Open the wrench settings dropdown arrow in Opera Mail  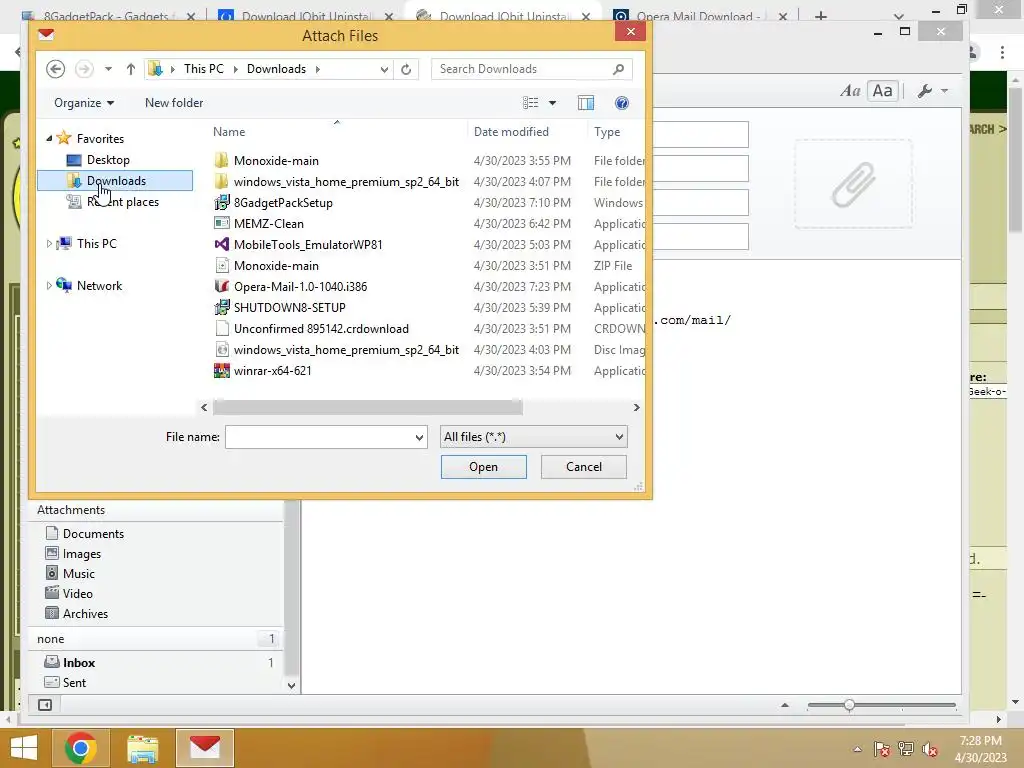coord(944,91)
